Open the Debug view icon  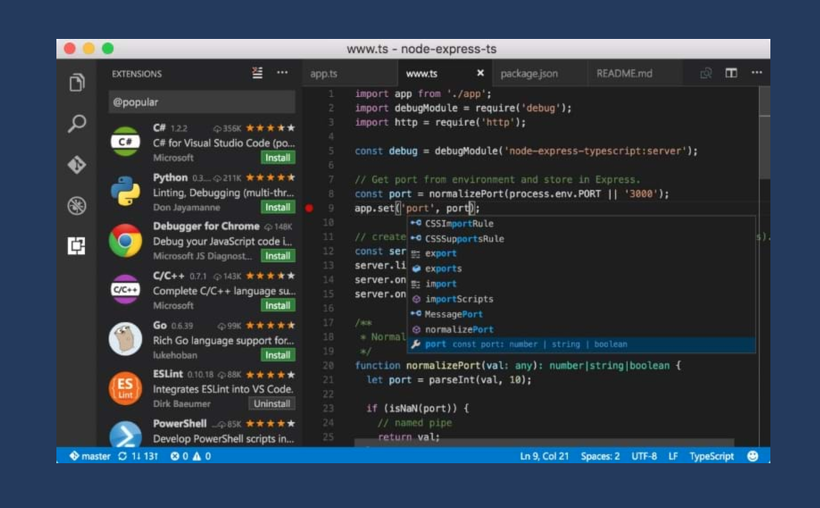pyautogui.click(x=77, y=206)
